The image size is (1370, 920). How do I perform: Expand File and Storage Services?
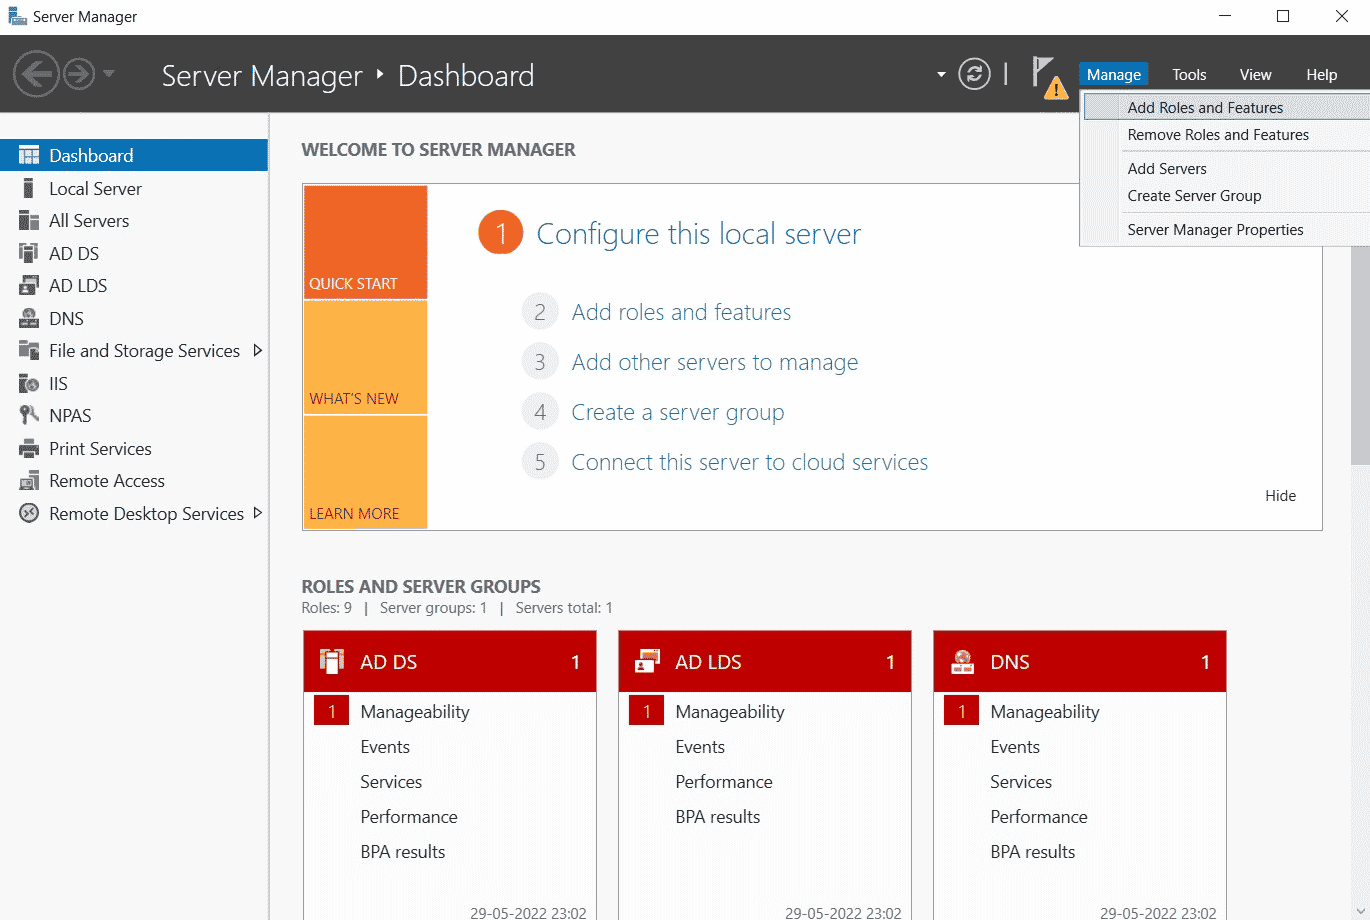coord(258,351)
